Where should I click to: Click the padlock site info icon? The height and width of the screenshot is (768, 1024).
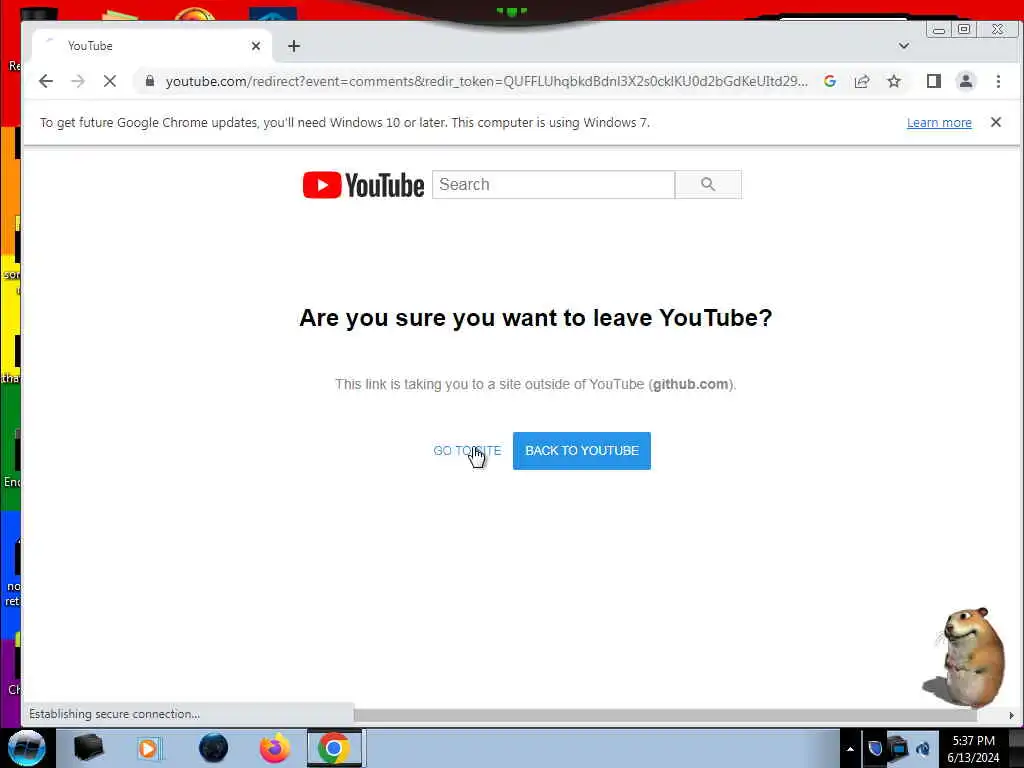coord(150,81)
